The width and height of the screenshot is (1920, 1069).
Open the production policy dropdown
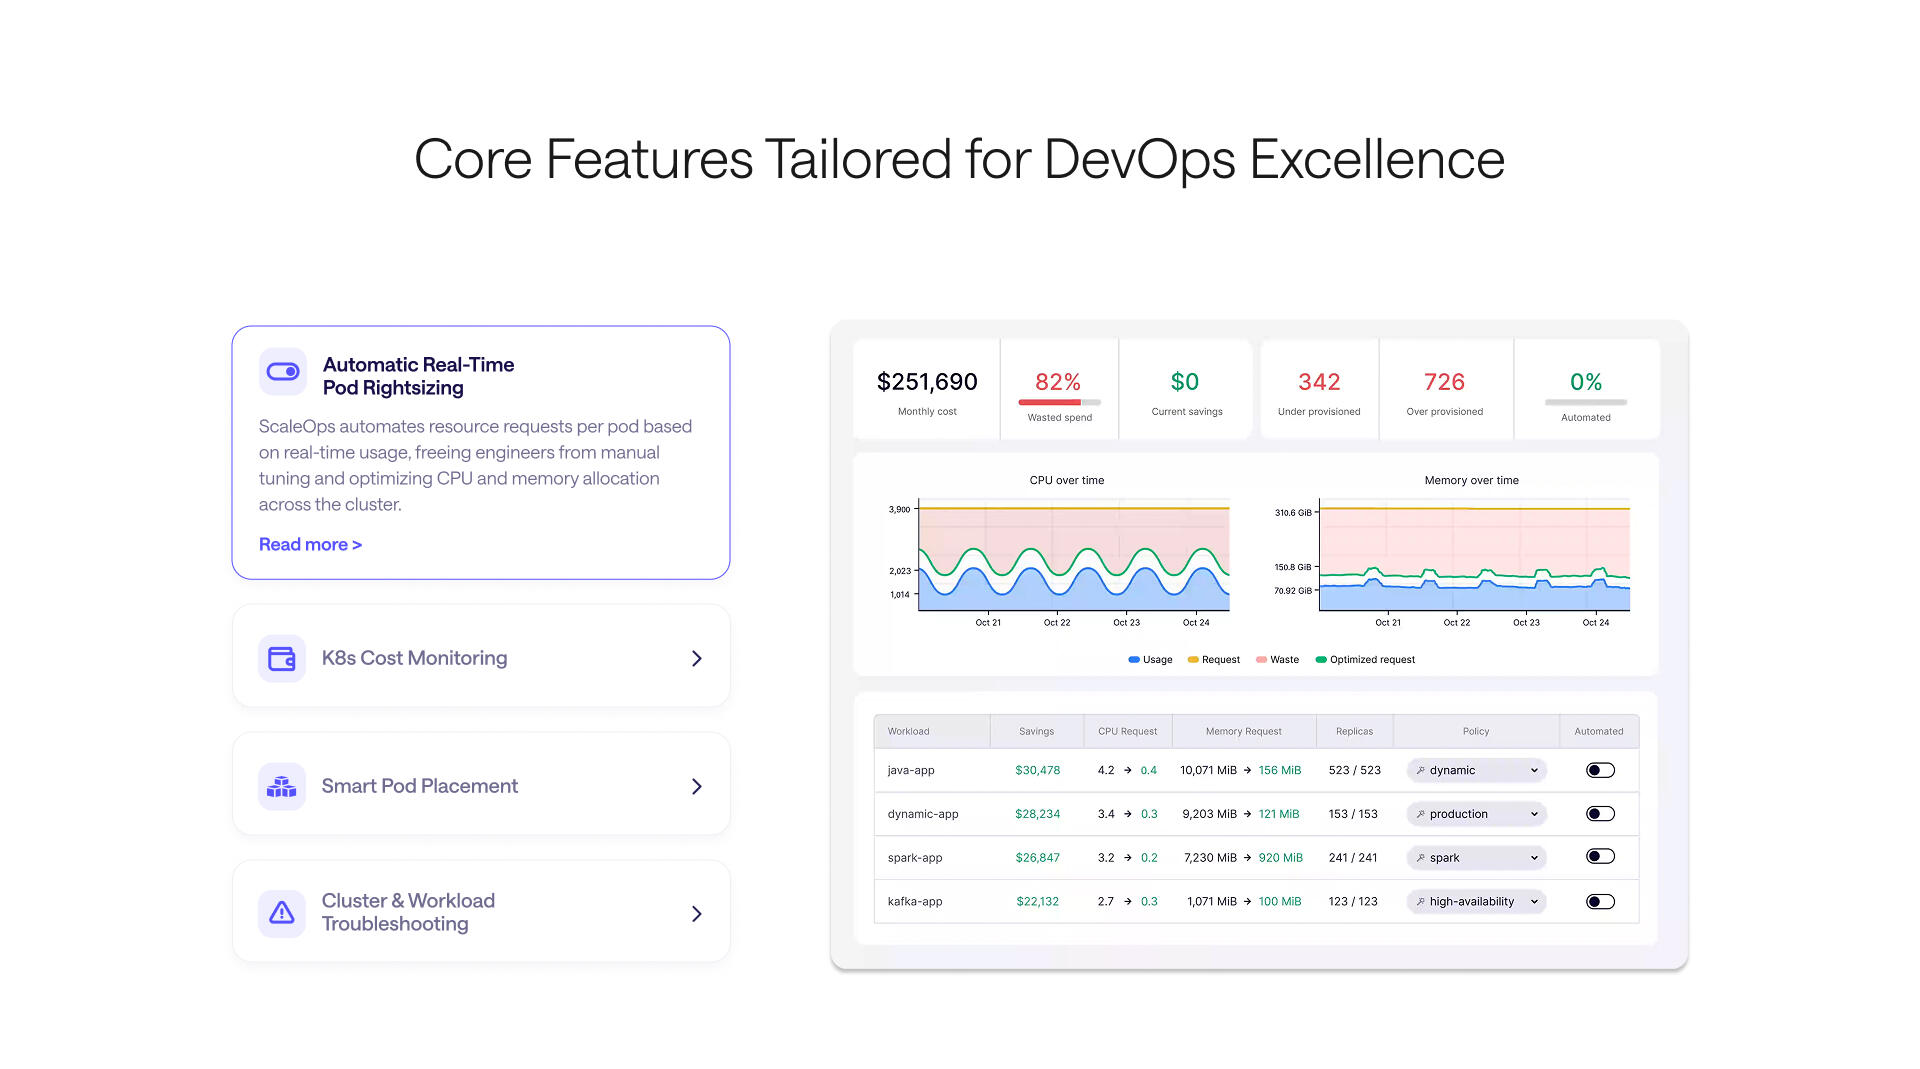tap(1476, 814)
